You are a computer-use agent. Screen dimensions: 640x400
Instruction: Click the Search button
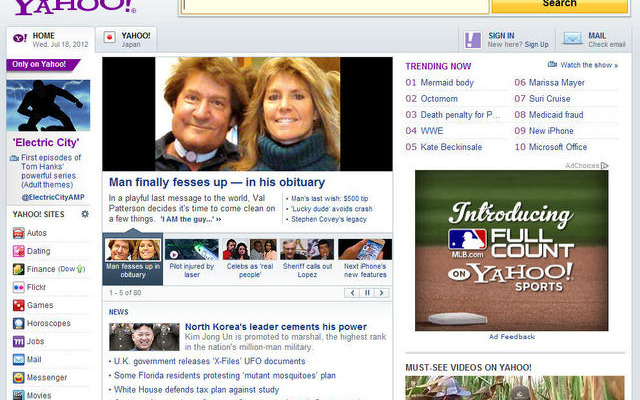560,5
